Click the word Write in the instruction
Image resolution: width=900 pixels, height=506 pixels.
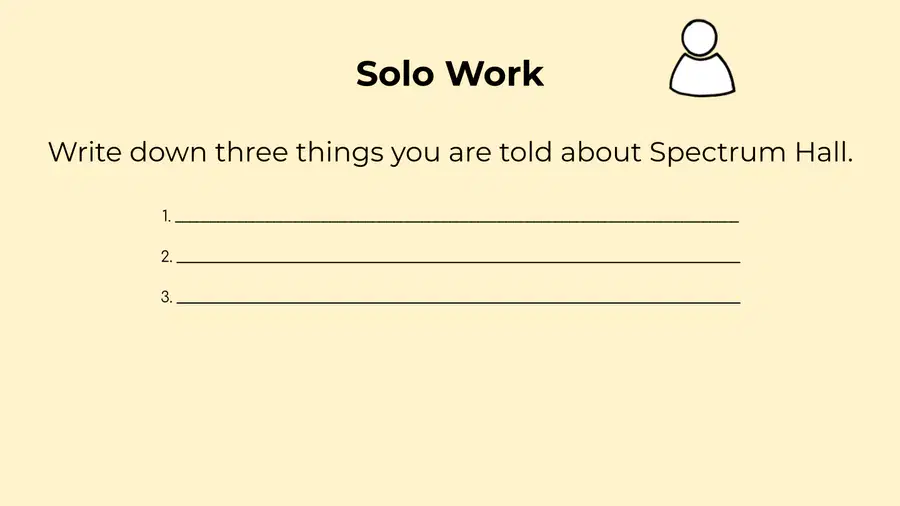click(x=84, y=152)
